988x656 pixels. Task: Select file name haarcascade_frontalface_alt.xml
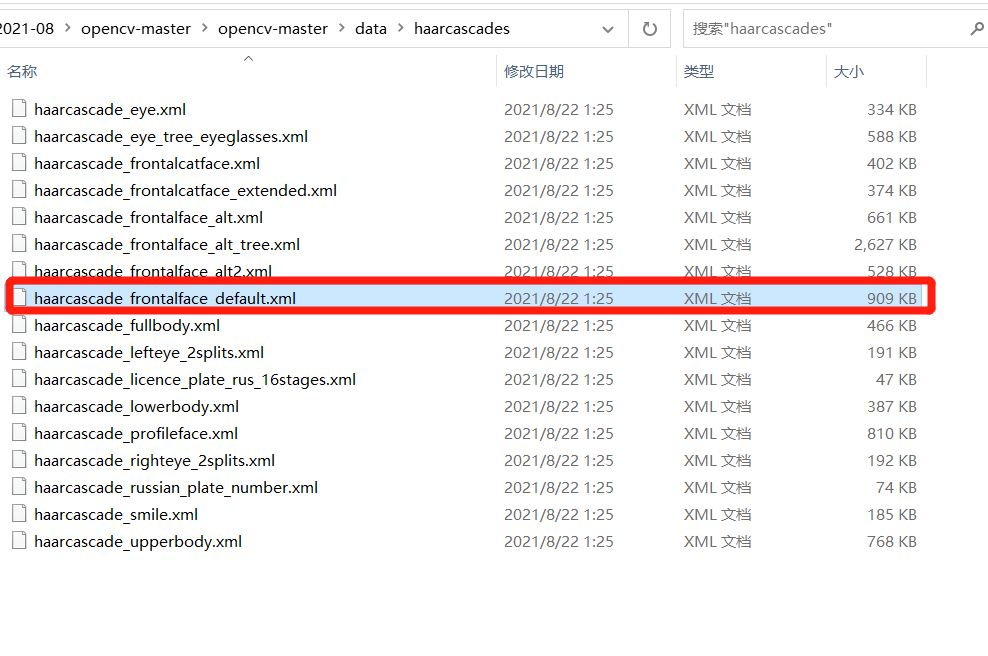[x=149, y=218]
